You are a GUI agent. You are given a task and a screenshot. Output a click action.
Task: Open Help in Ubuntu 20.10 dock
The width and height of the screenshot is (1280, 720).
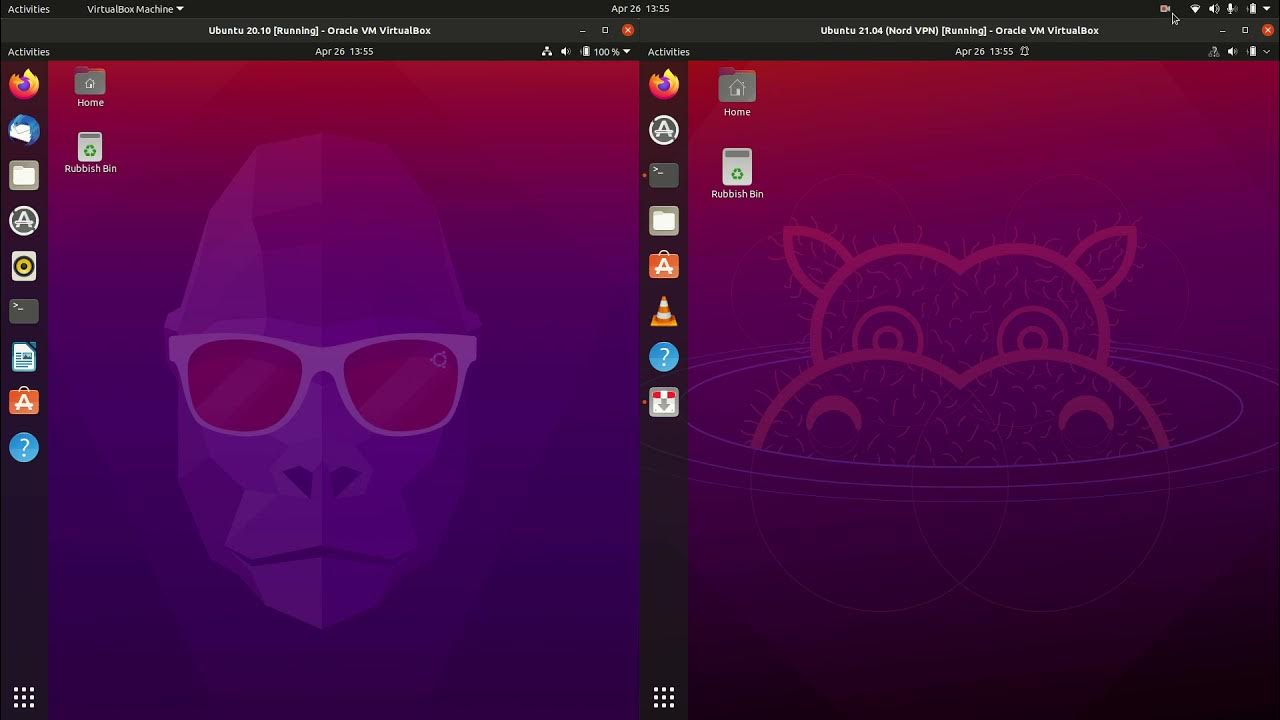click(x=24, y=448)
